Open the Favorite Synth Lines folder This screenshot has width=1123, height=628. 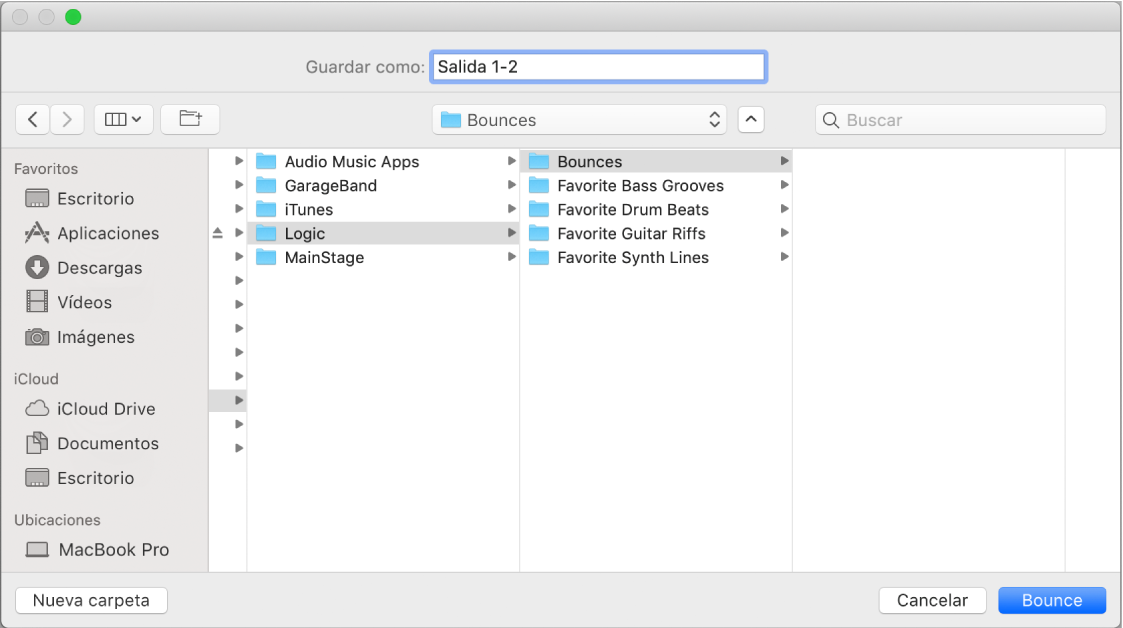tap(632, 258)
